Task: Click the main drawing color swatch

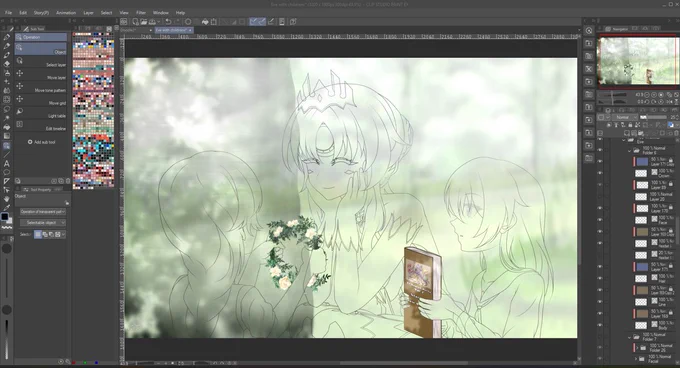Action: tap(4, 216)
